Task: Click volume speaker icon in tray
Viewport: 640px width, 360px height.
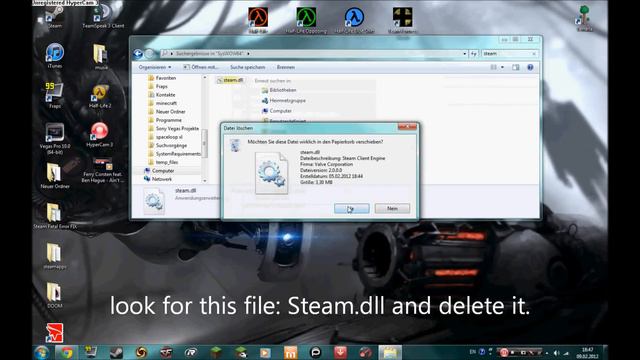Action: (556, 353)
